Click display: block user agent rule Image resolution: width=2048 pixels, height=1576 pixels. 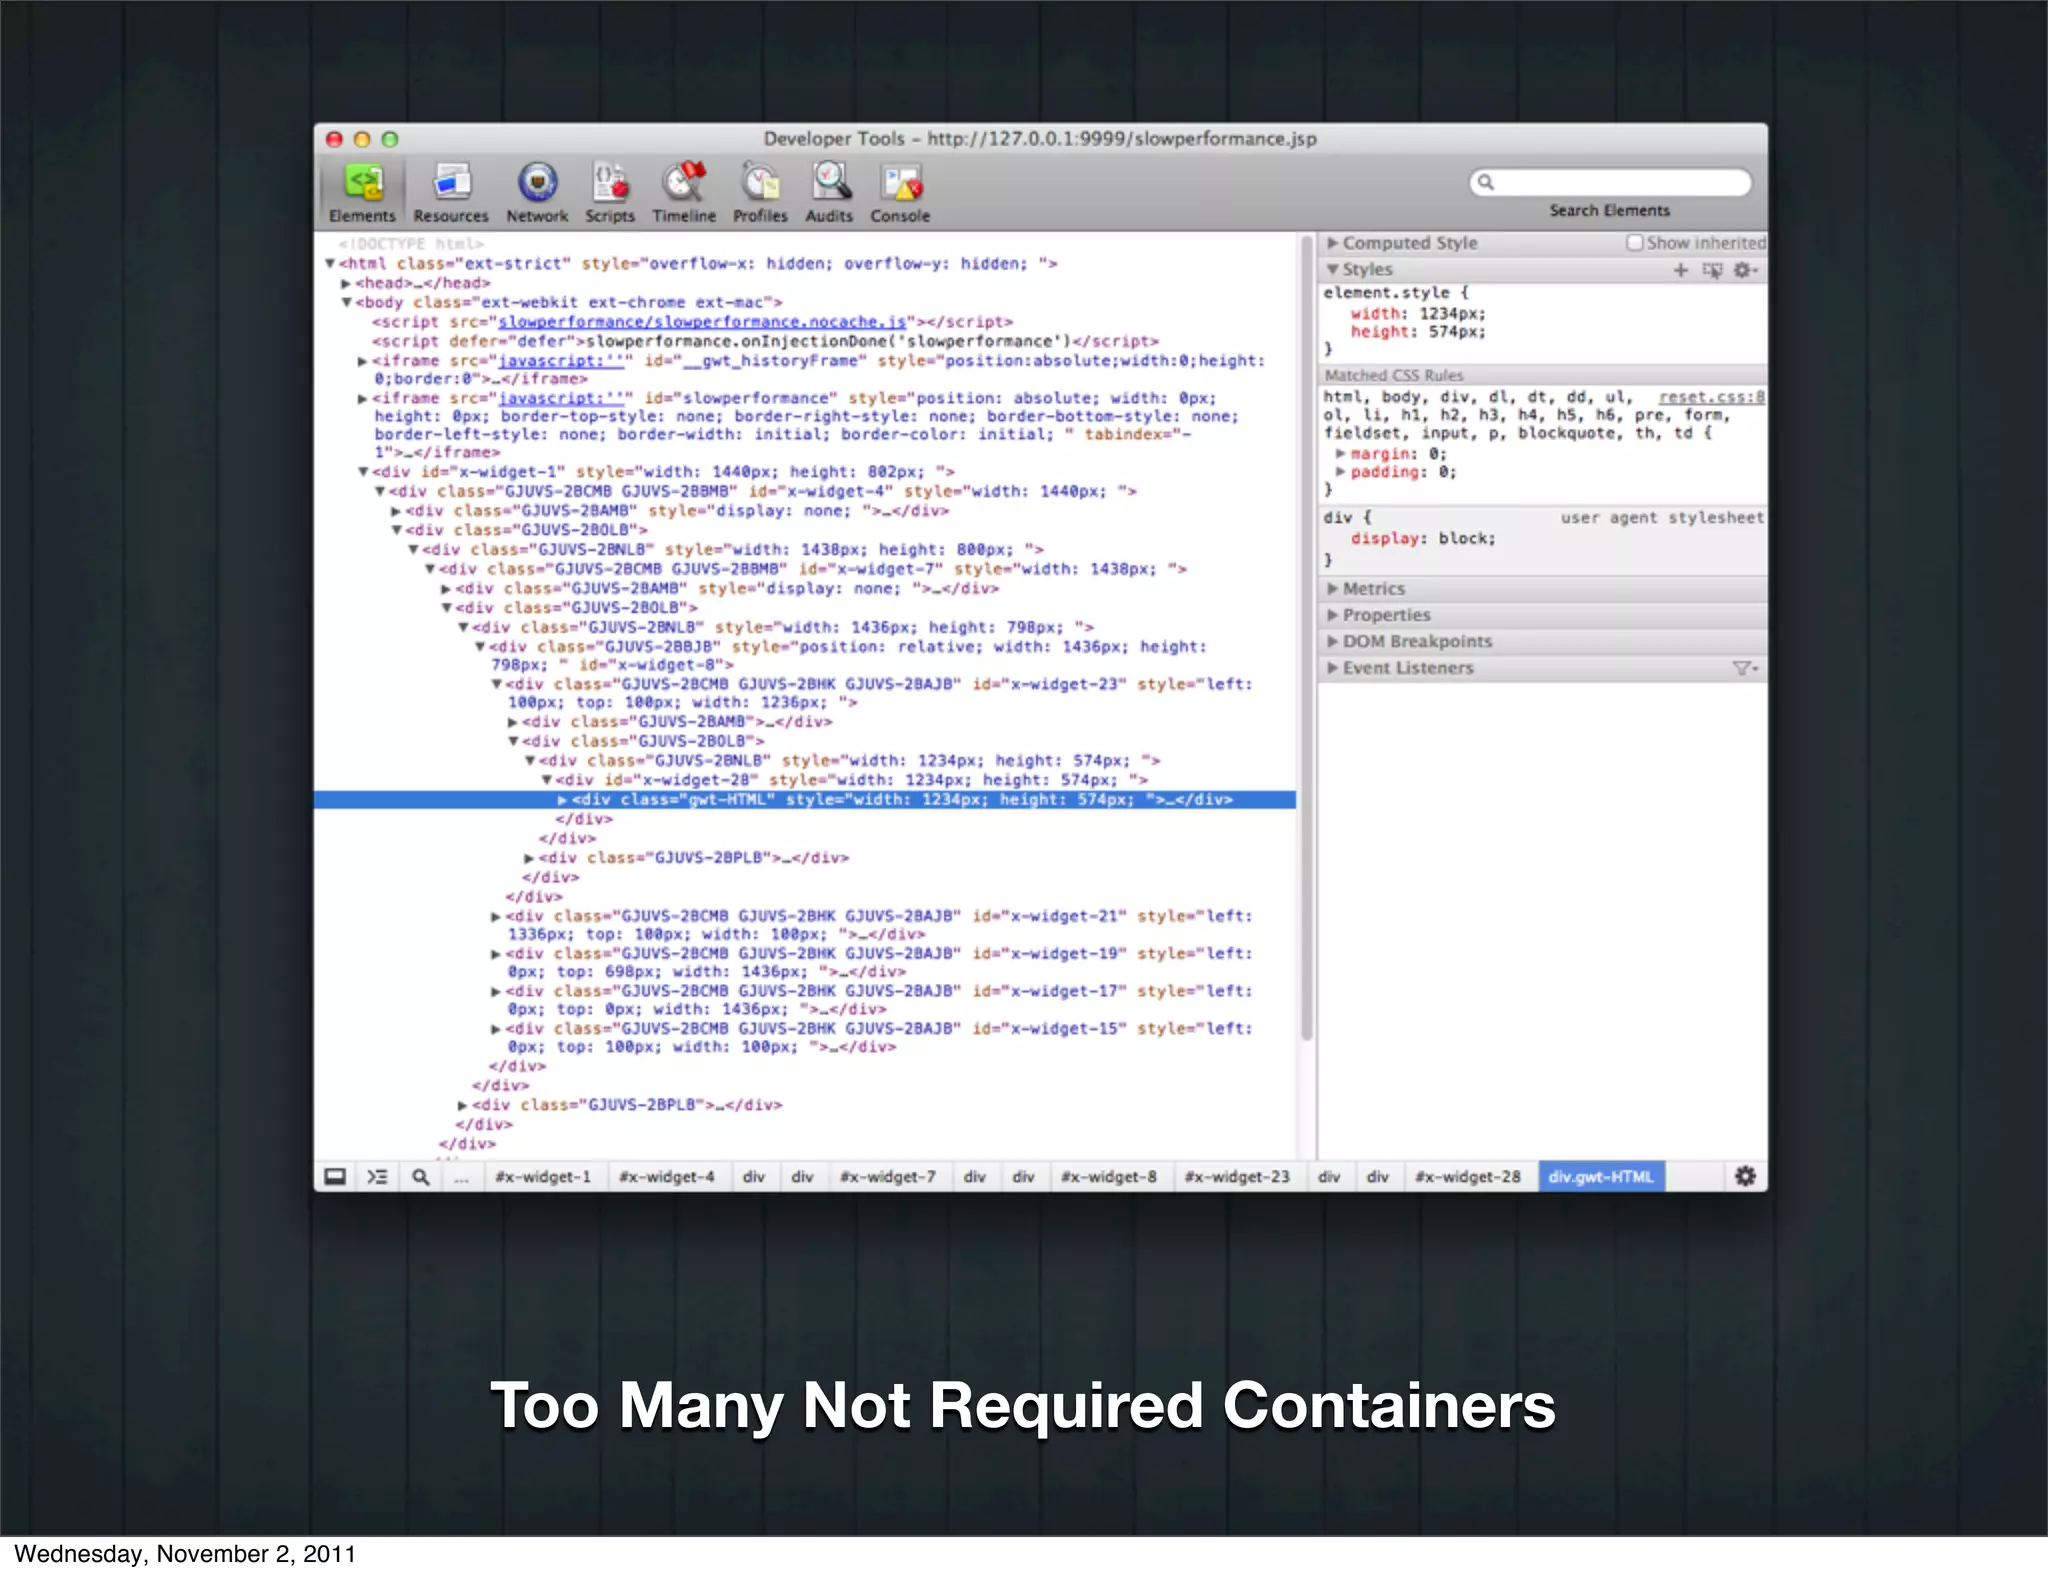click(1423, 538)
